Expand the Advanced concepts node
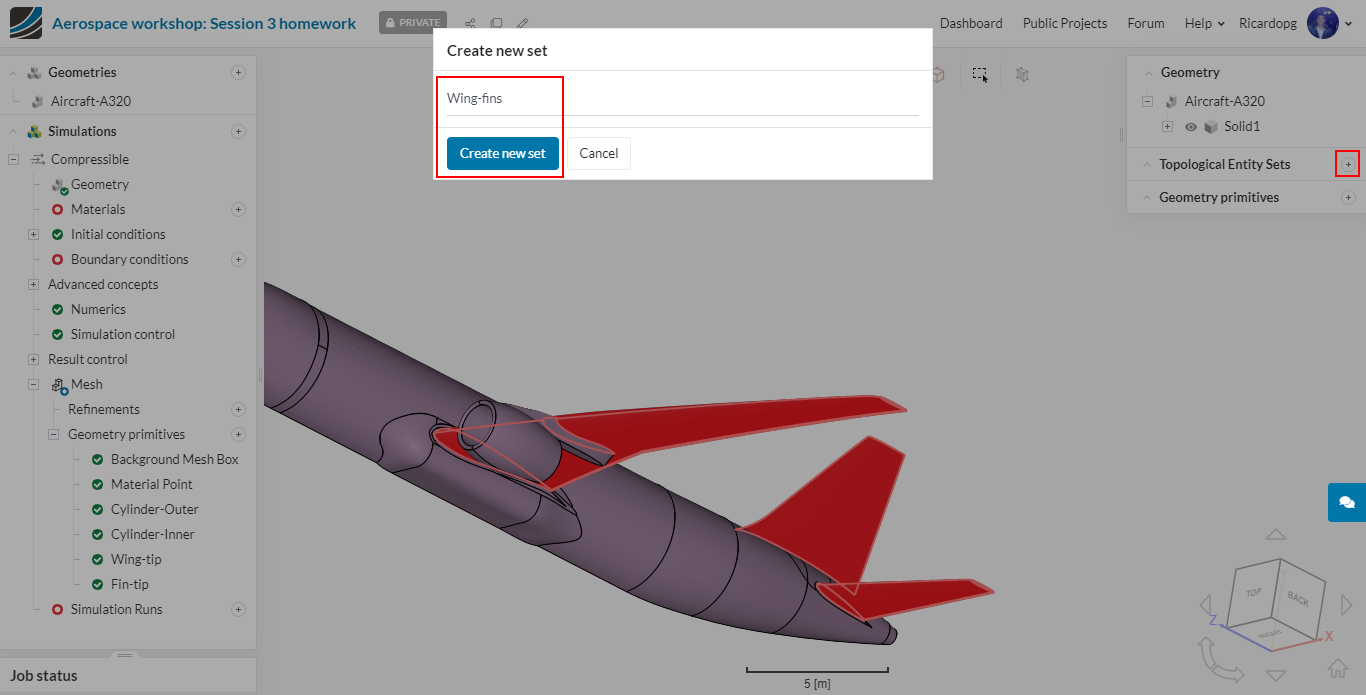 click(33, 284)
